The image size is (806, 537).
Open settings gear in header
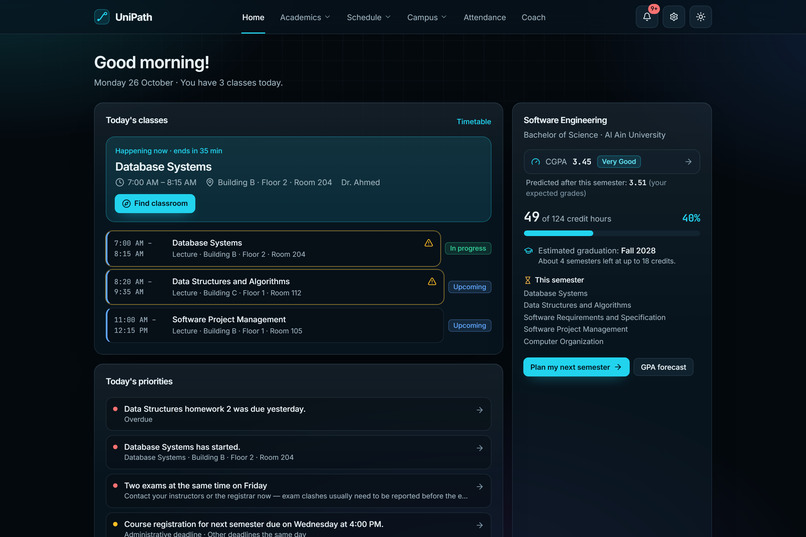pyautogui.click(x=673, y=17)
